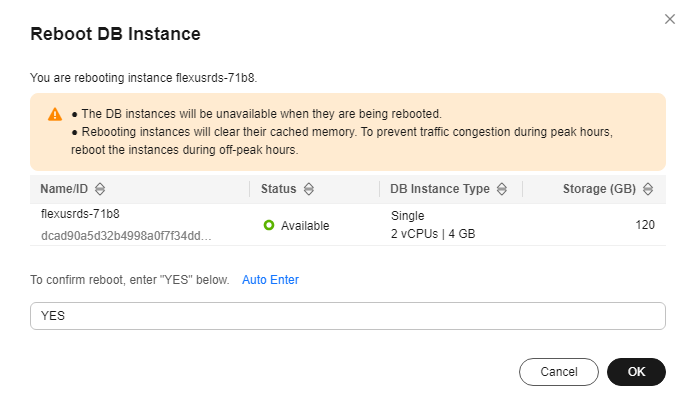Click the truncated instance ID dcad90a5d32b…
The width and height of the screenshot is (695, 412).
coord(125,236)
